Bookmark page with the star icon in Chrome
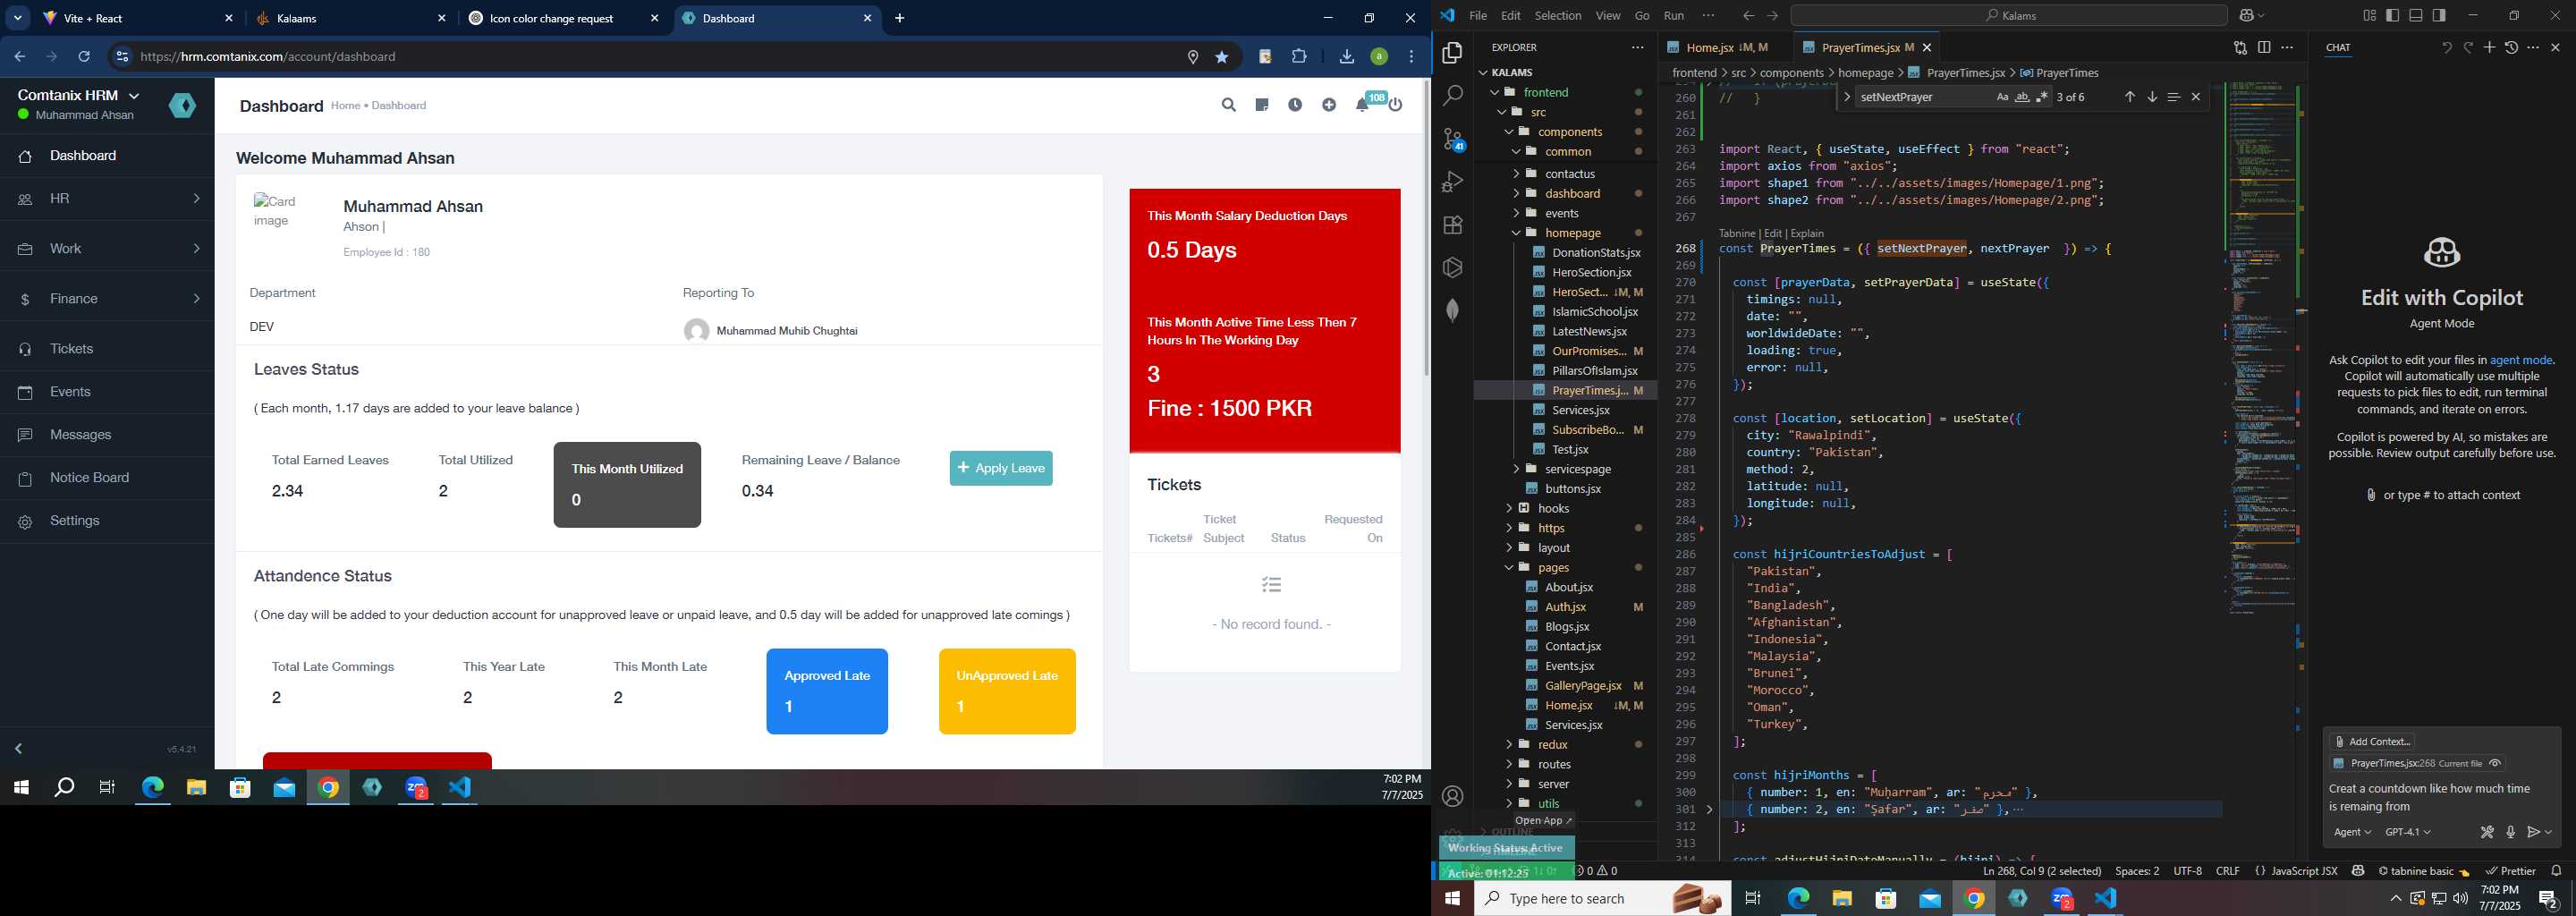2576x916 pixels. (1222, 57)
